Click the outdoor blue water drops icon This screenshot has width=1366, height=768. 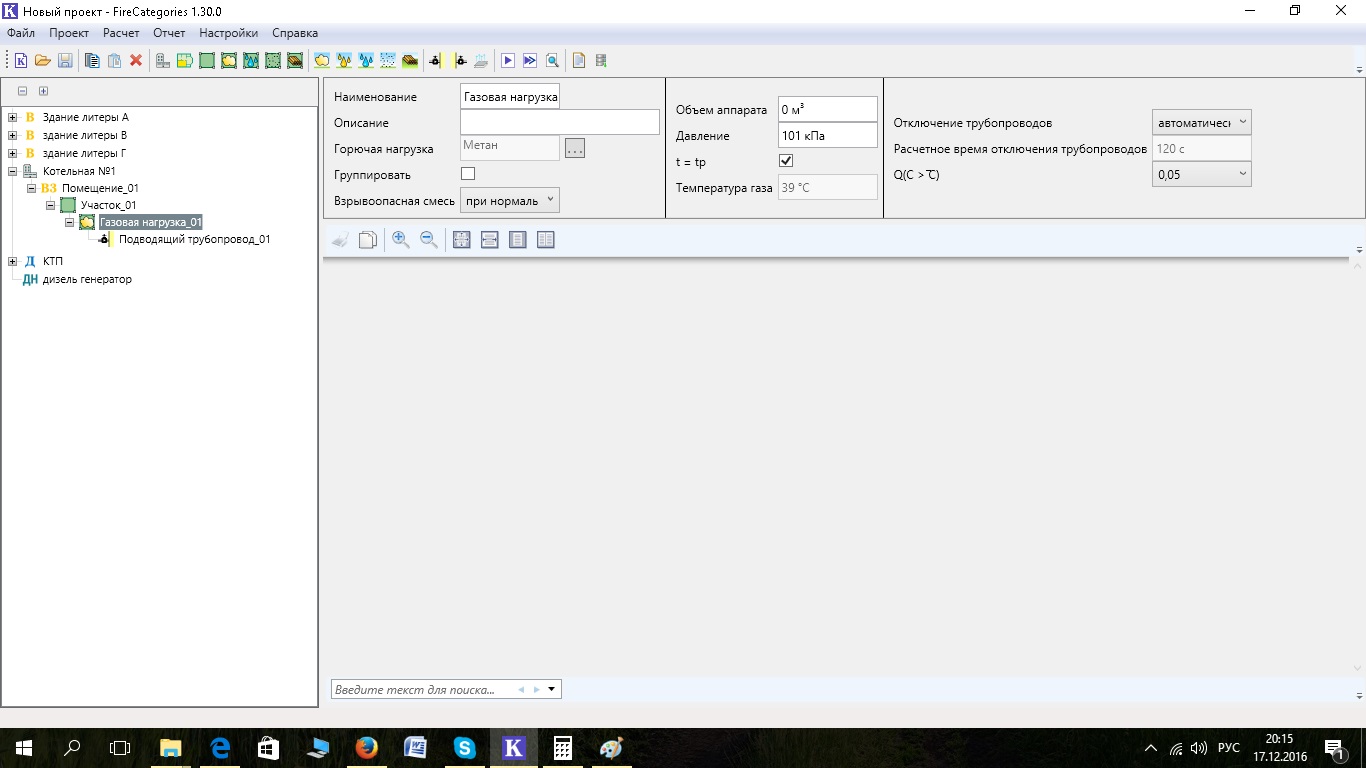click(366, 60)
